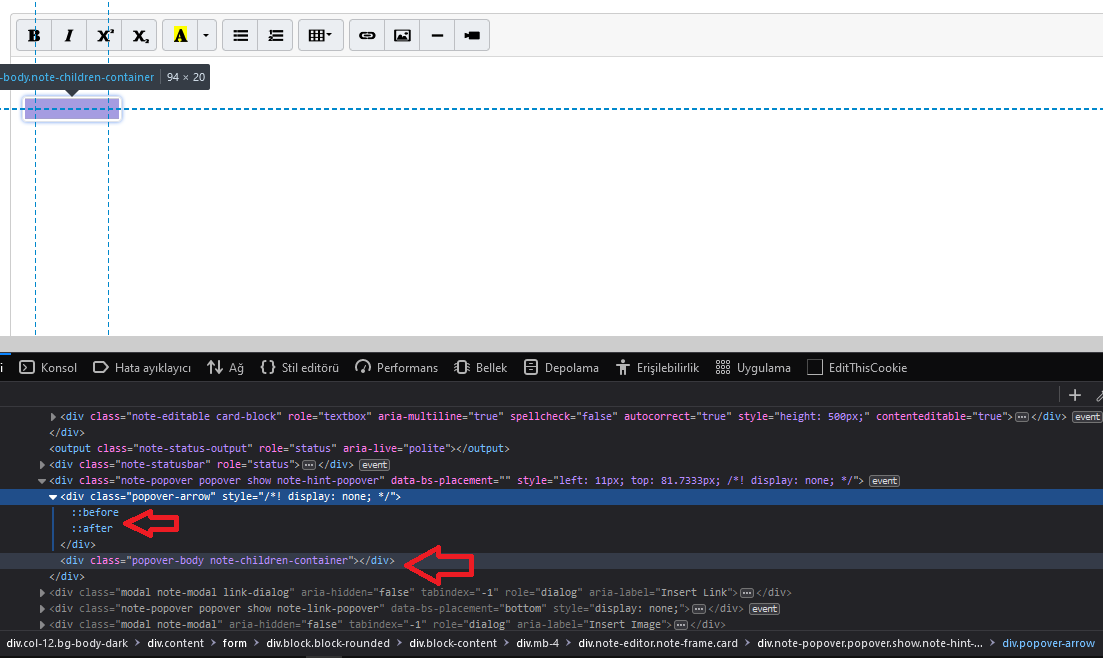
Task: Toggle bold formatting
Action: tap(33, 35)
